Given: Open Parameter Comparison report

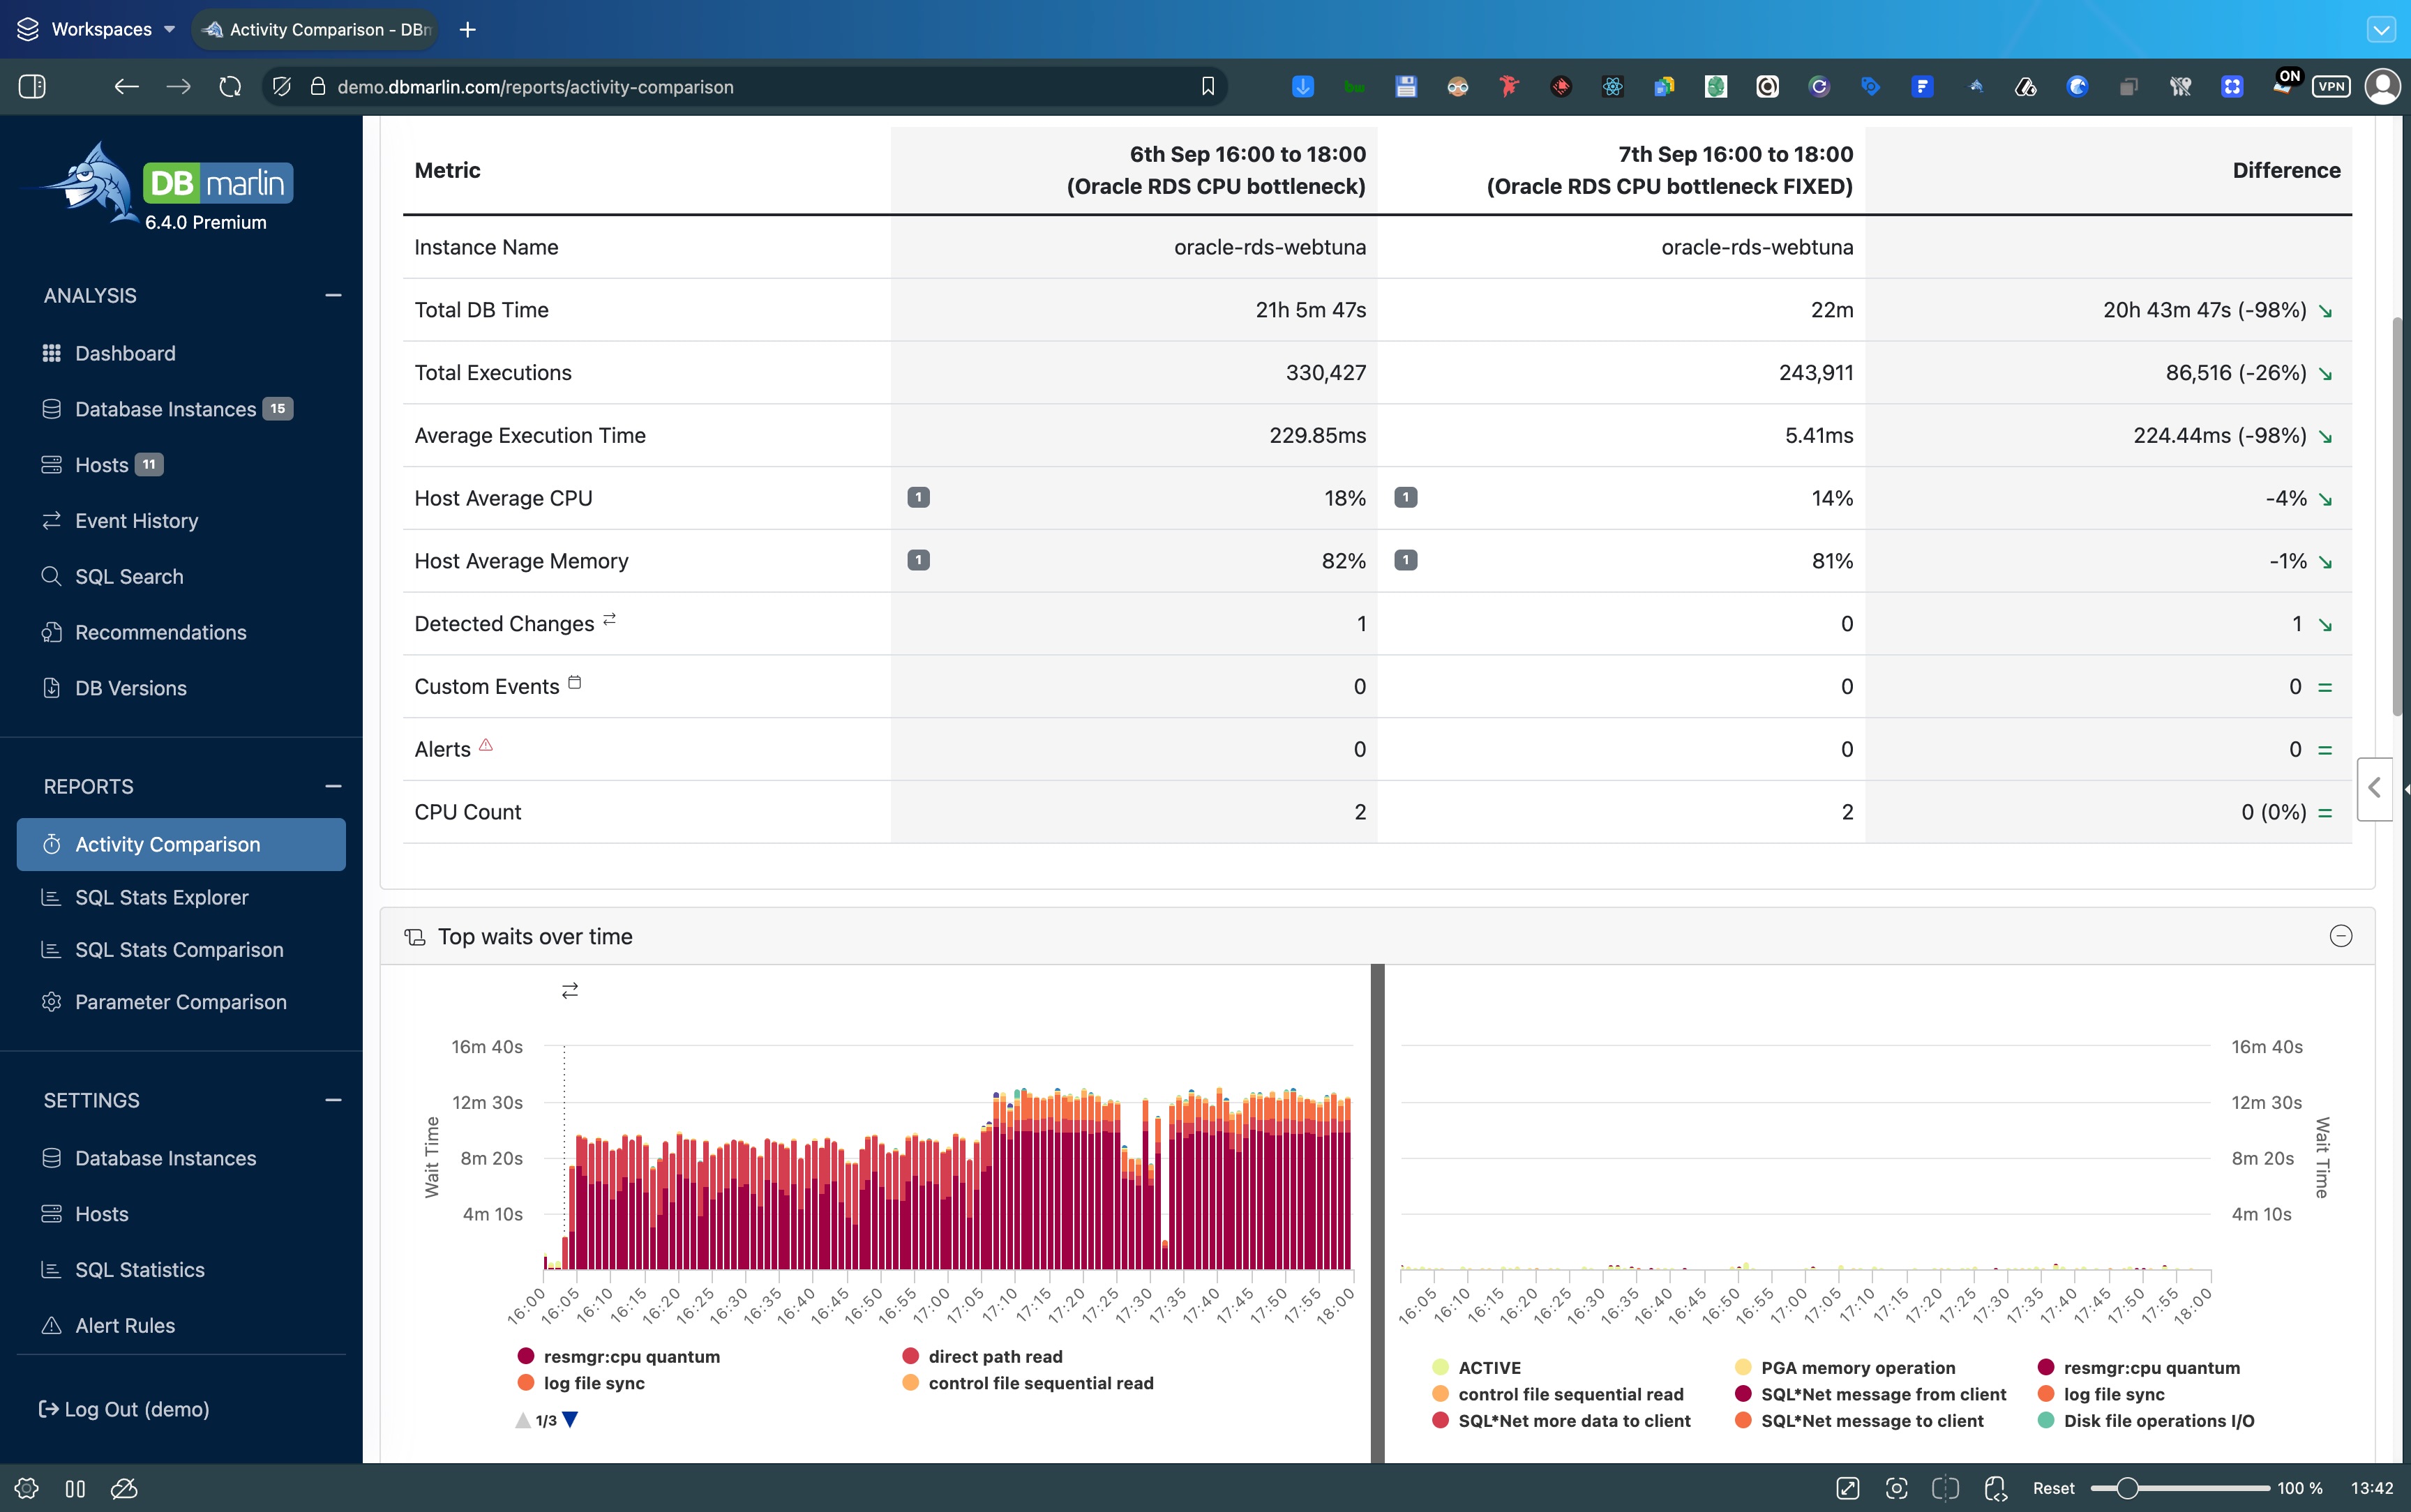Looking at the screenshot, I should click(x=164, y=1002).
